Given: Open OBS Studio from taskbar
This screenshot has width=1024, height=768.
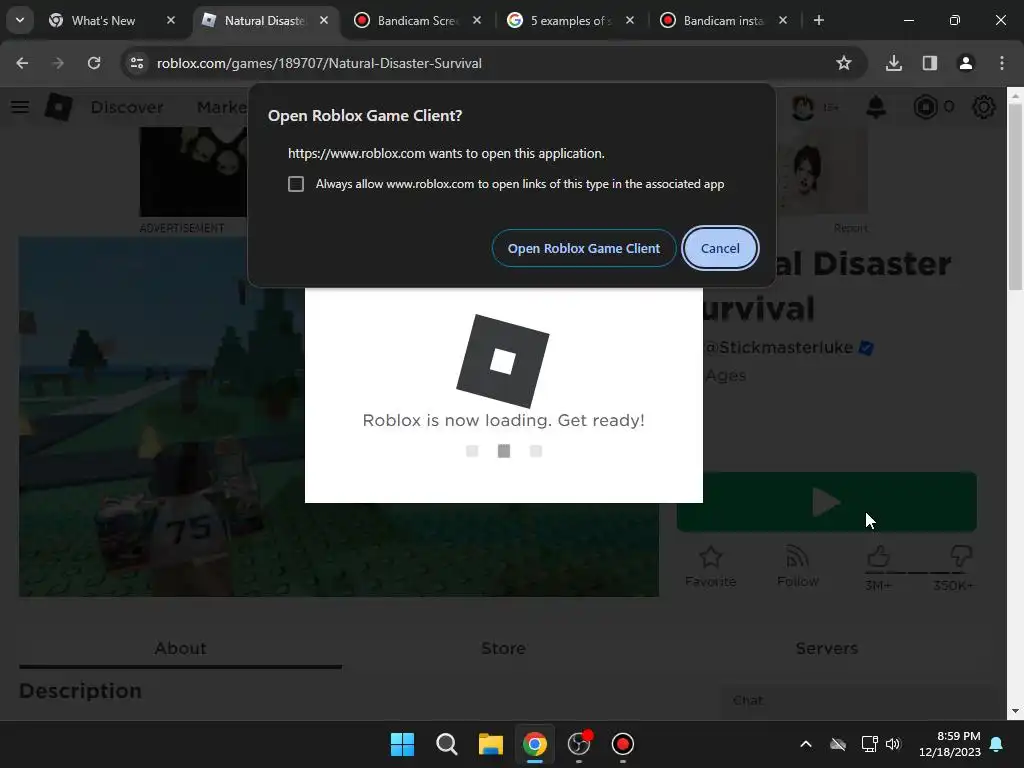Looking at the screenshot, I should click(579, 744).
